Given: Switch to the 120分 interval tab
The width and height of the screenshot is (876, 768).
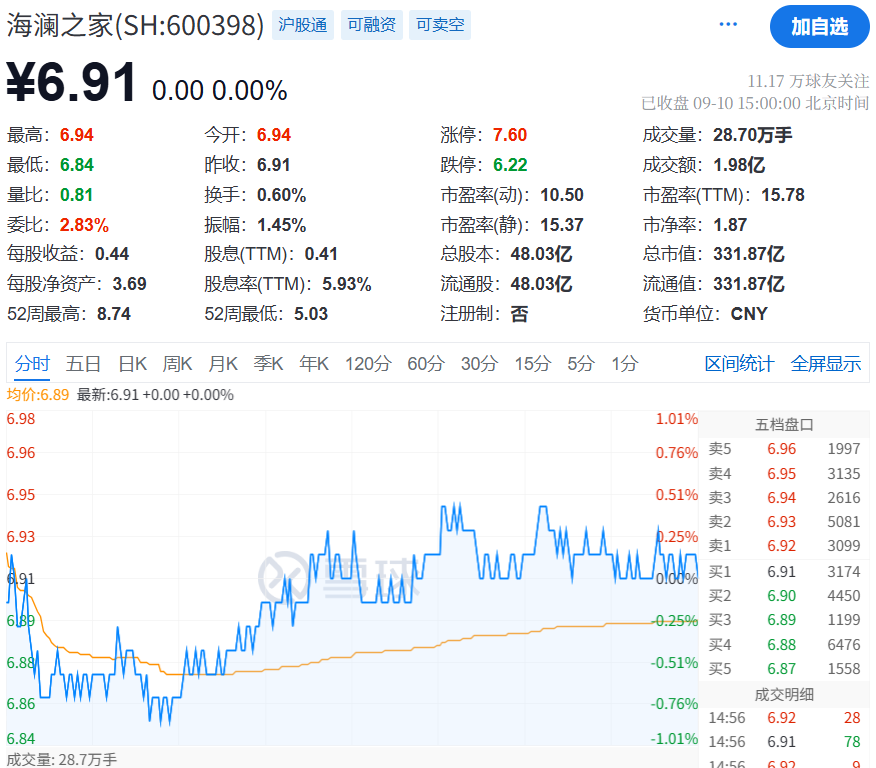Looking at the screenshot, I should (x=368, y=363).
